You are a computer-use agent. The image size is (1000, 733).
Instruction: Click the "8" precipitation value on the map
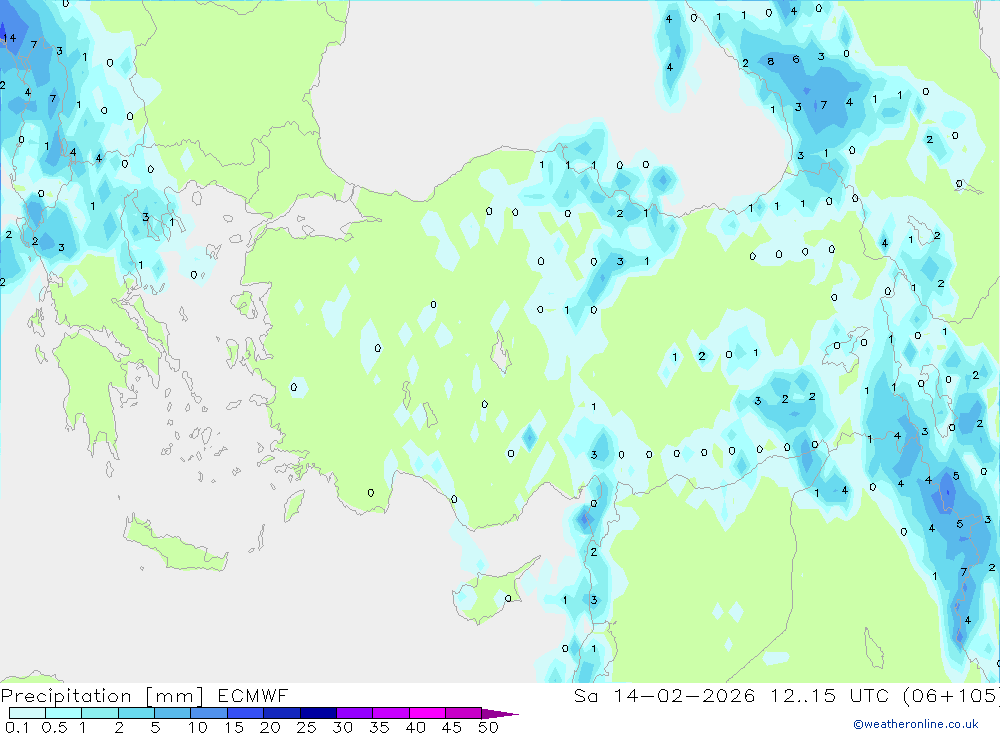(770, 61)
